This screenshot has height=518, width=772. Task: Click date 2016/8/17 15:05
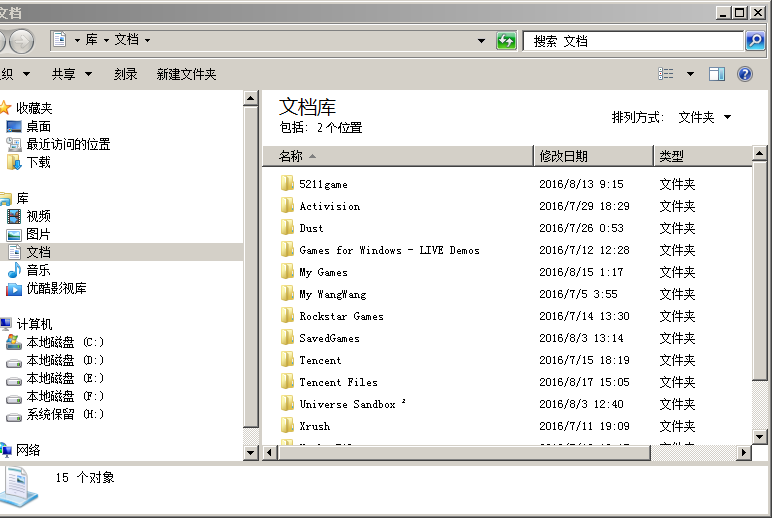pos(584,382)
